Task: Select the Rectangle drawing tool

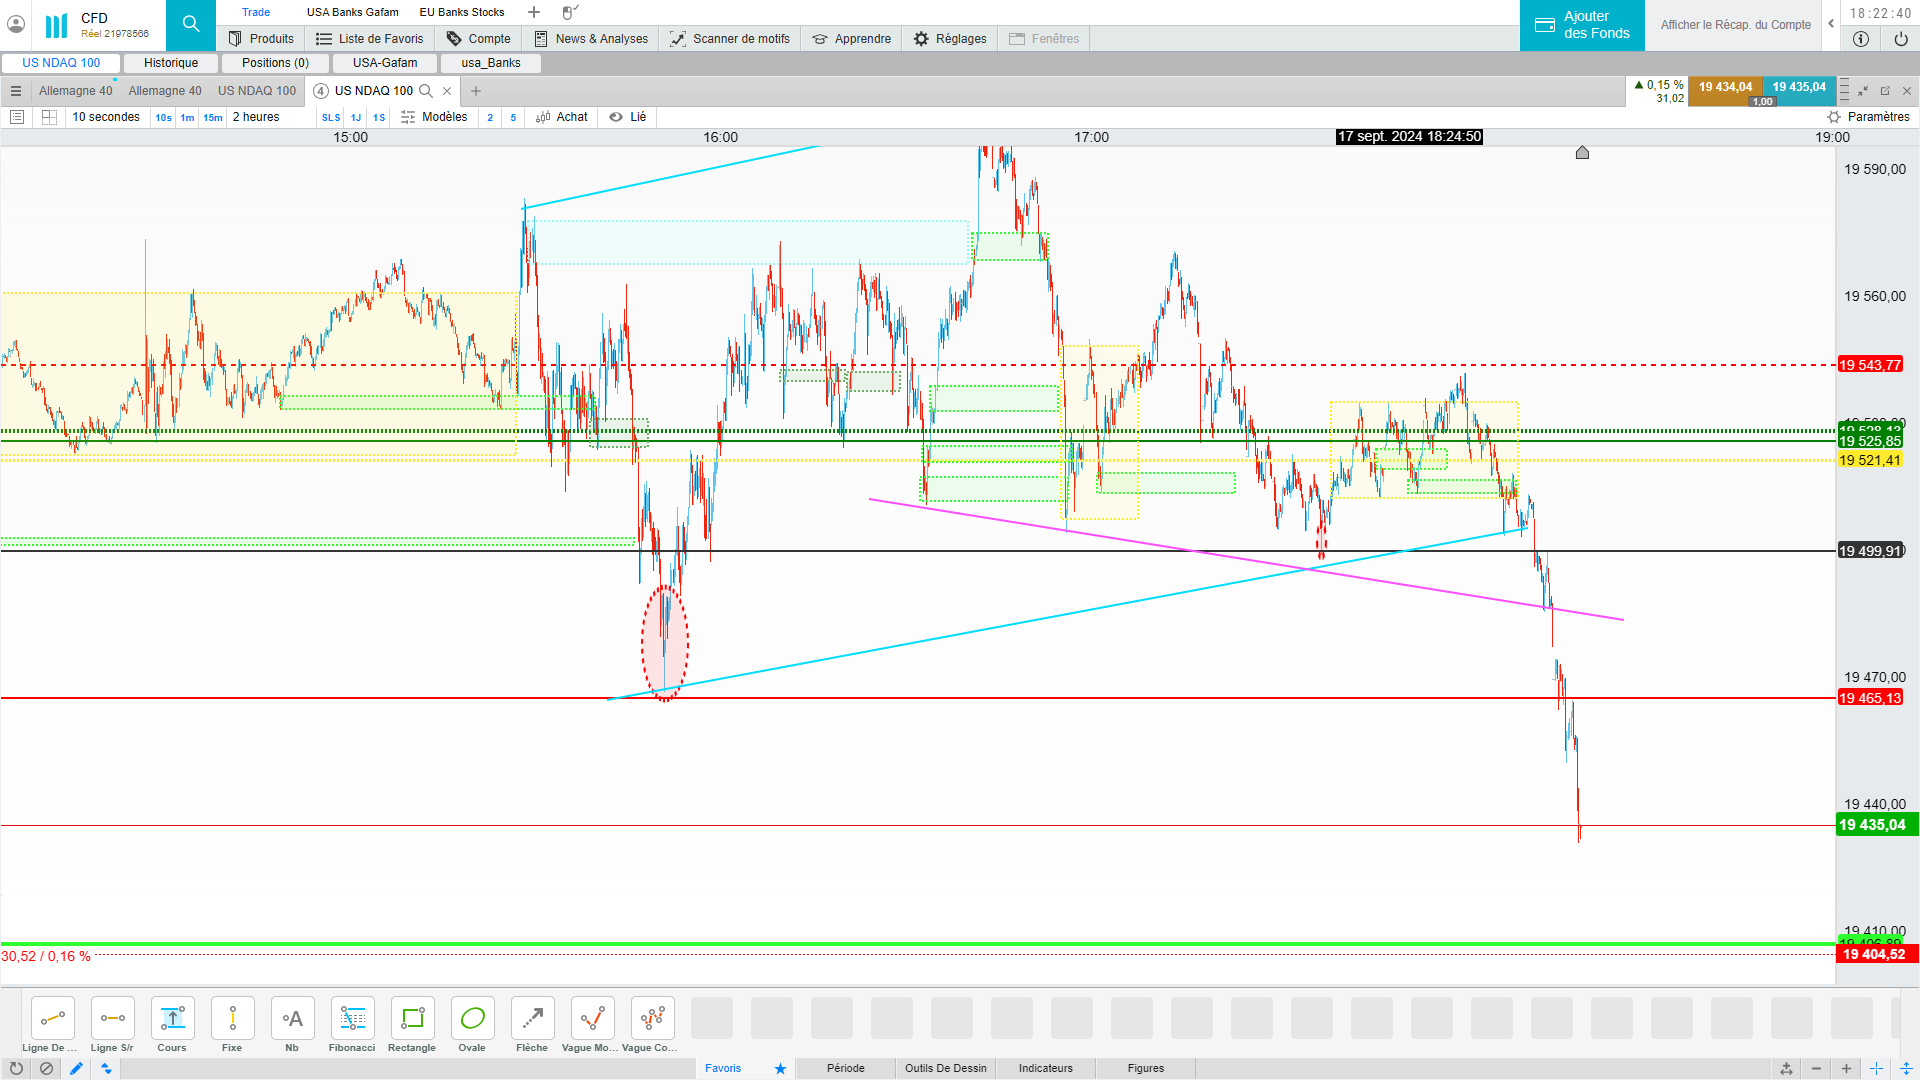Action: point(412,1019)
